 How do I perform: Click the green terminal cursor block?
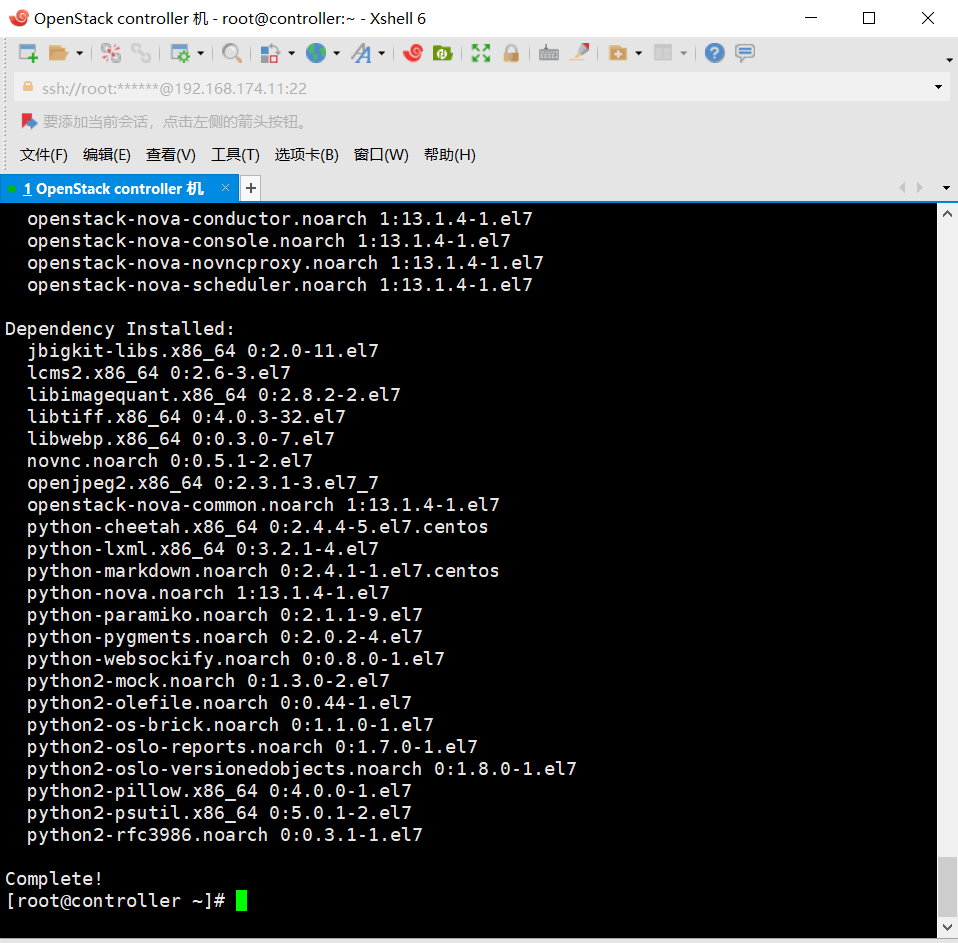(x=241, y=901)
